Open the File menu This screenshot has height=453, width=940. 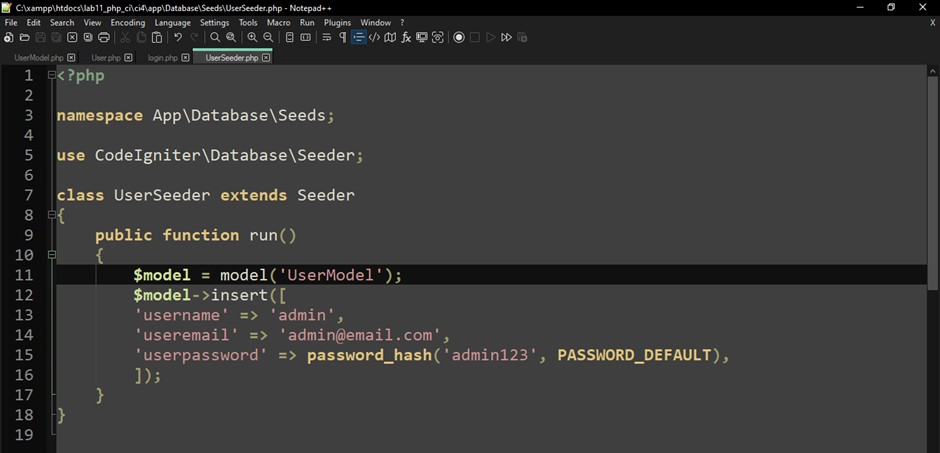coord(11,23)
